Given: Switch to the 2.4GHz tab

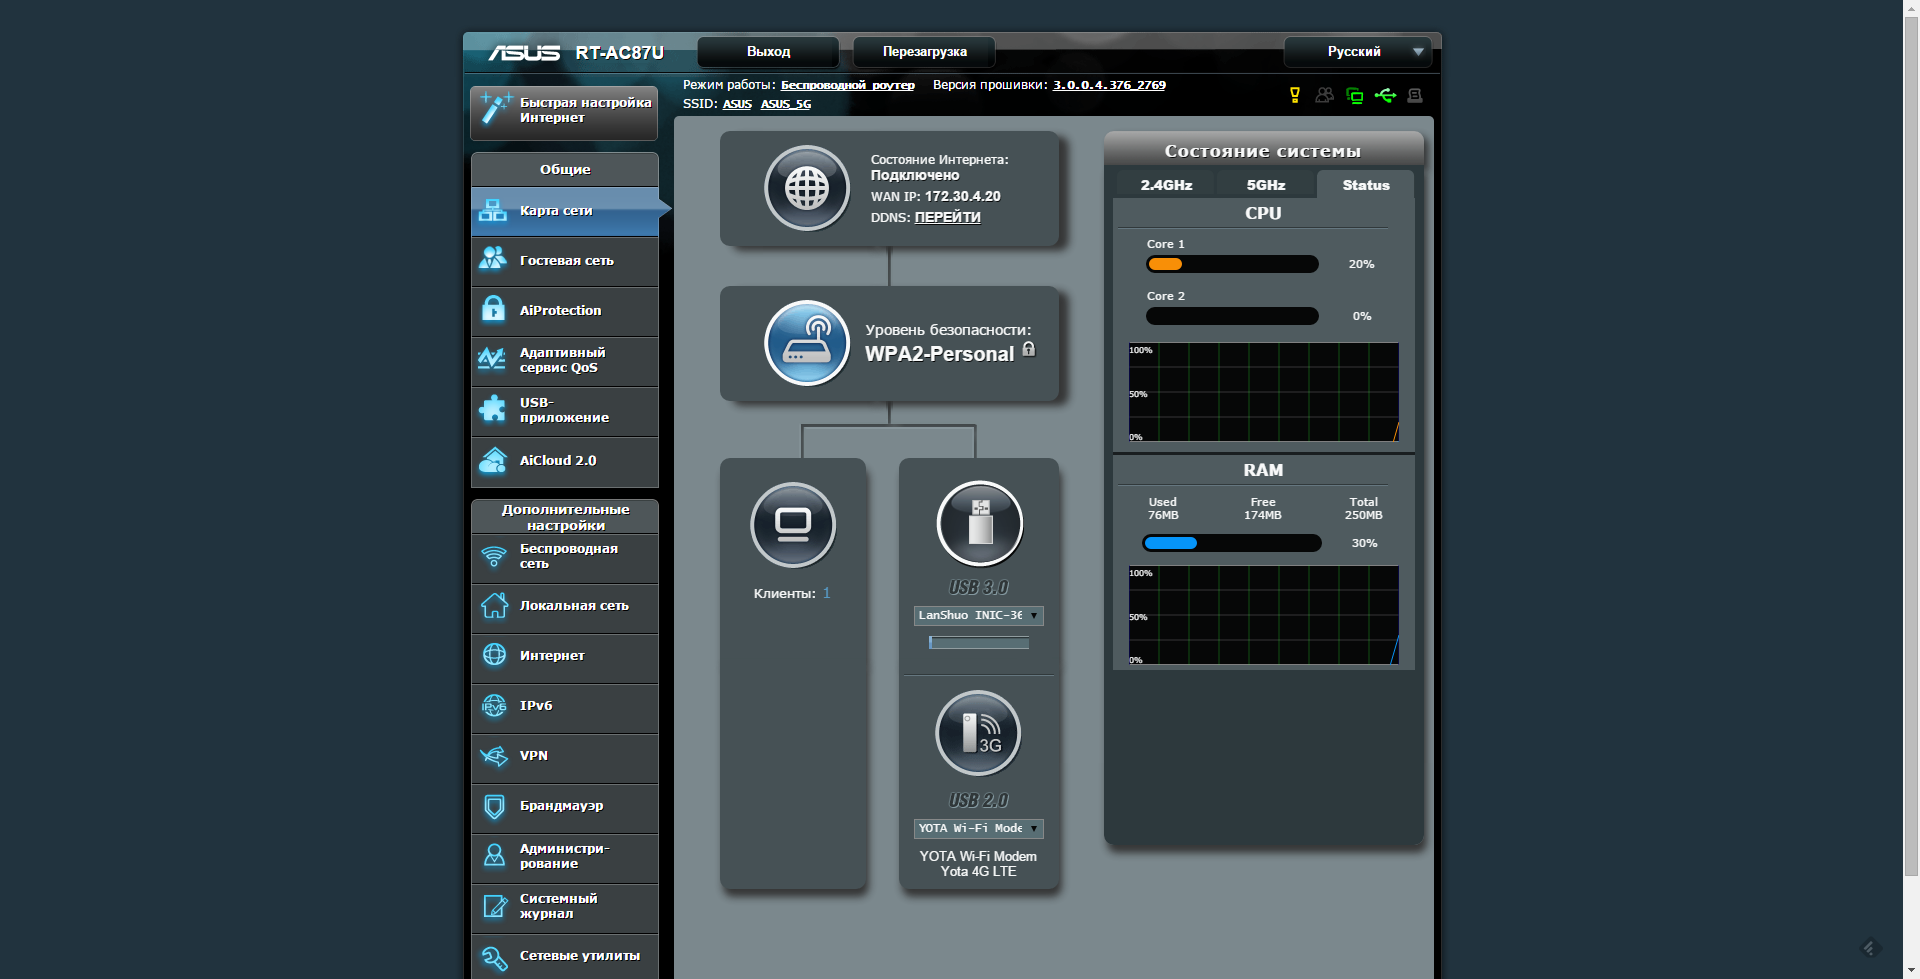Looking at the screenshot, I should (1166, 185).
